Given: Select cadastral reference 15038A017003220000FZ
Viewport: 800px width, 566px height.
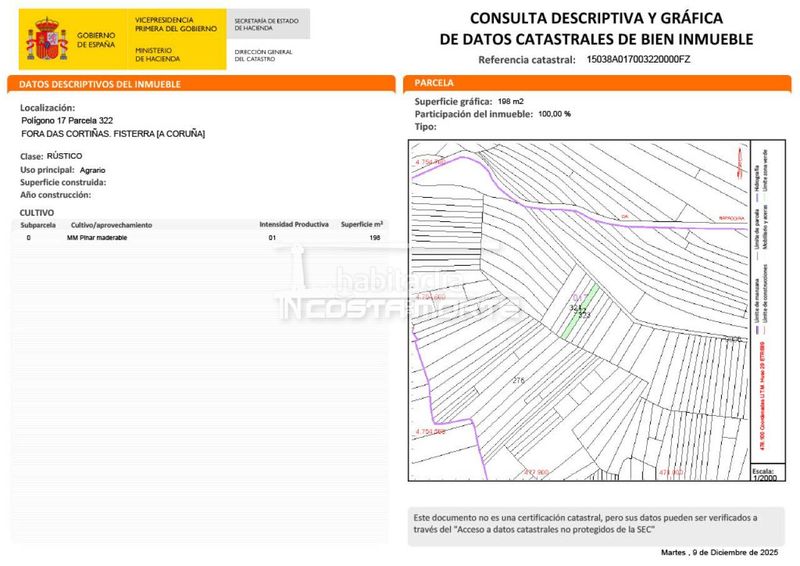Looking at the screenshot, I should (638, 59).
